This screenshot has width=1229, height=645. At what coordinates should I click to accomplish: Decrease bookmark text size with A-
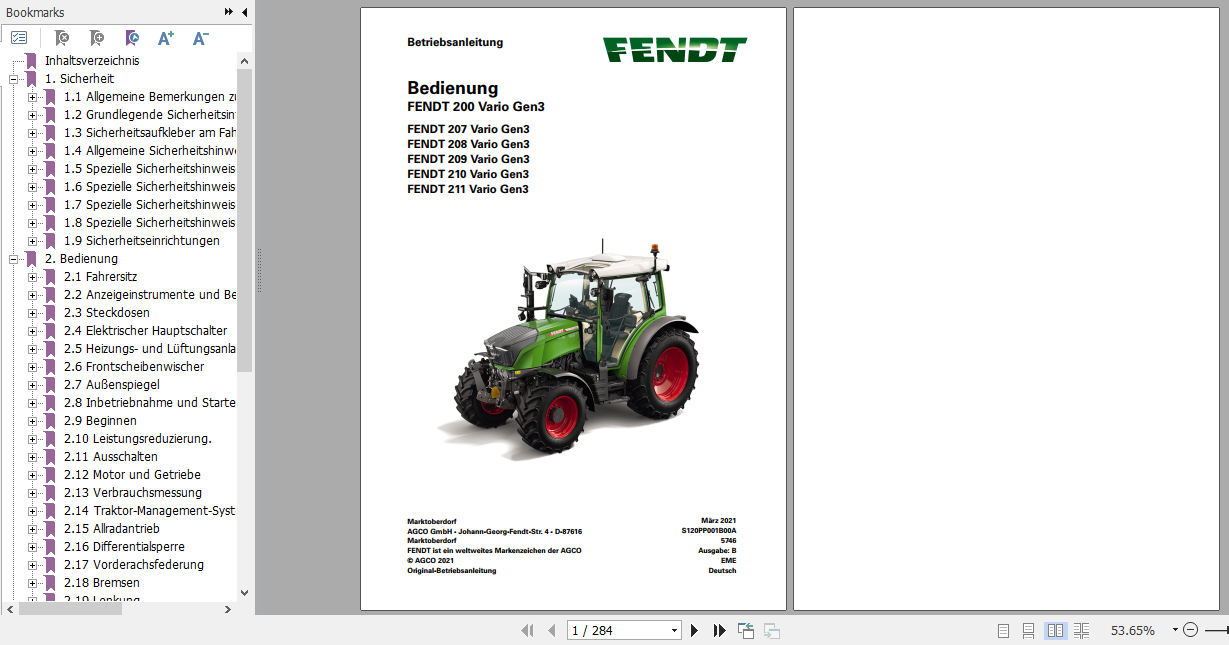[200, 38]
